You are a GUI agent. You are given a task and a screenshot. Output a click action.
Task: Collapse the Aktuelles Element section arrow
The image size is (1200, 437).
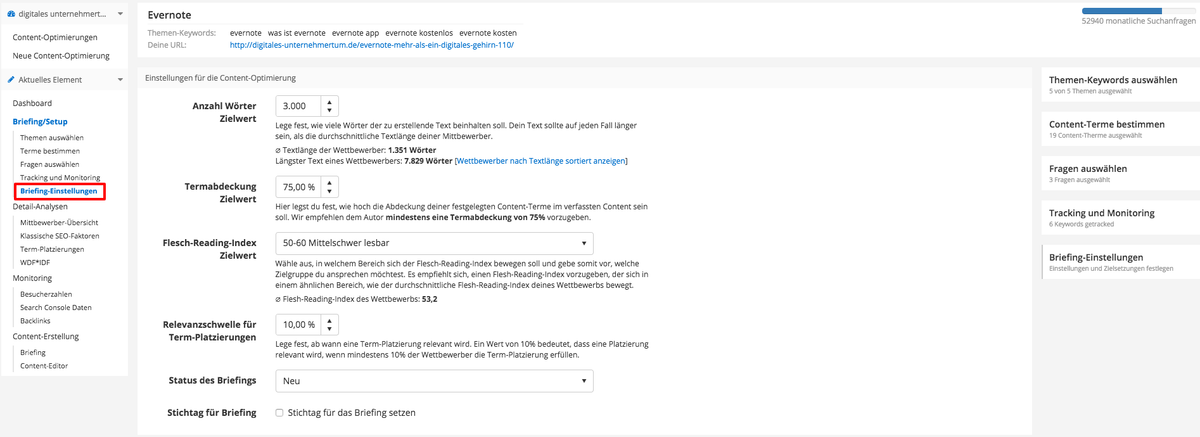pos(119,79)
